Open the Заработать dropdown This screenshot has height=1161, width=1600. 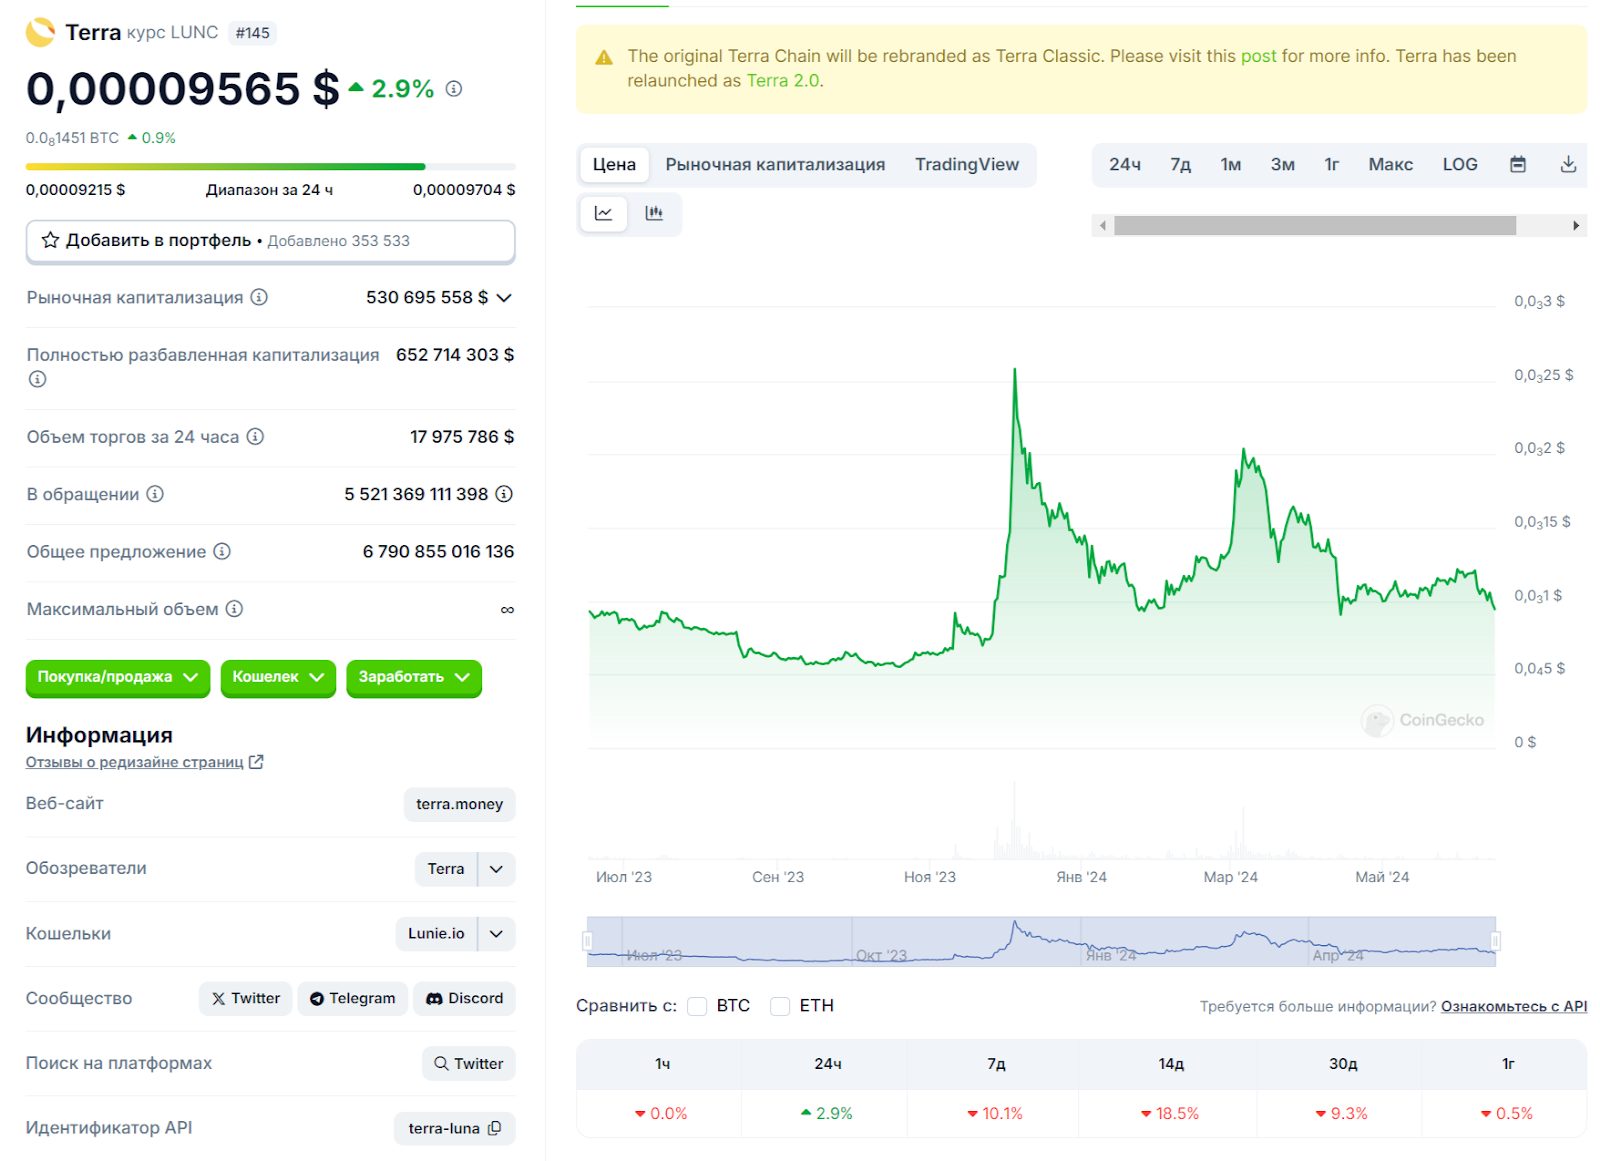(x=414, y=677)
